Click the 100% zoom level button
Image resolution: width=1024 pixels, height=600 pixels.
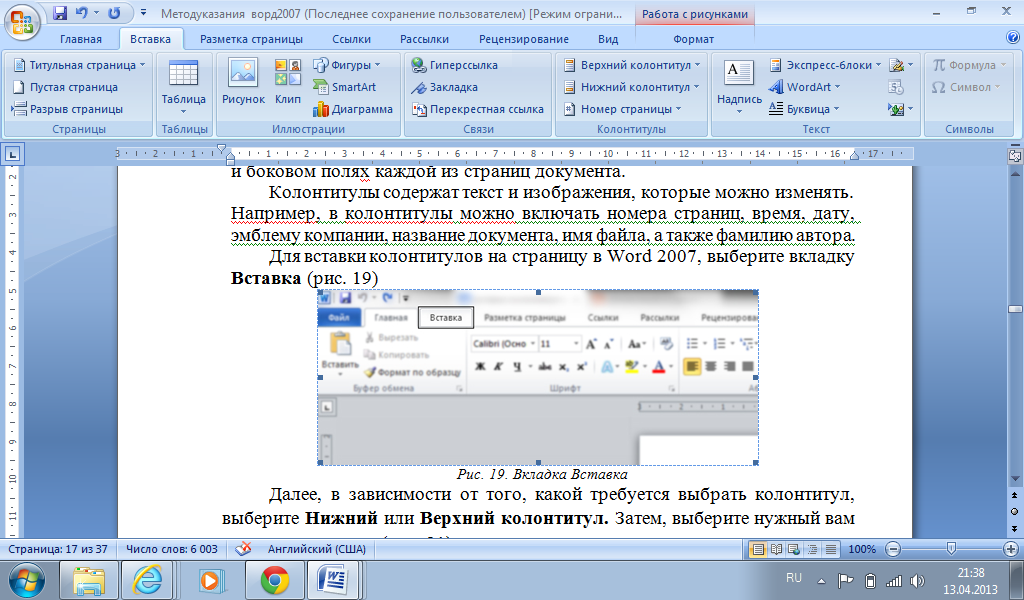(x=862, y=549)
